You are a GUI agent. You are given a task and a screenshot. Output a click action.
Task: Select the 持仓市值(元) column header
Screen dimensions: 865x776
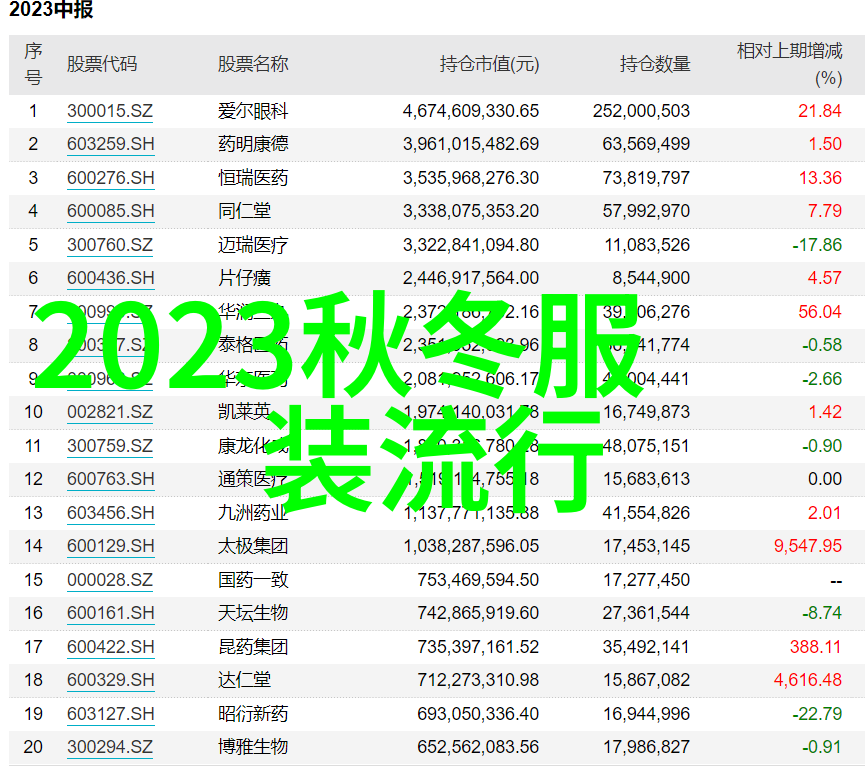[x=489, y=65]
